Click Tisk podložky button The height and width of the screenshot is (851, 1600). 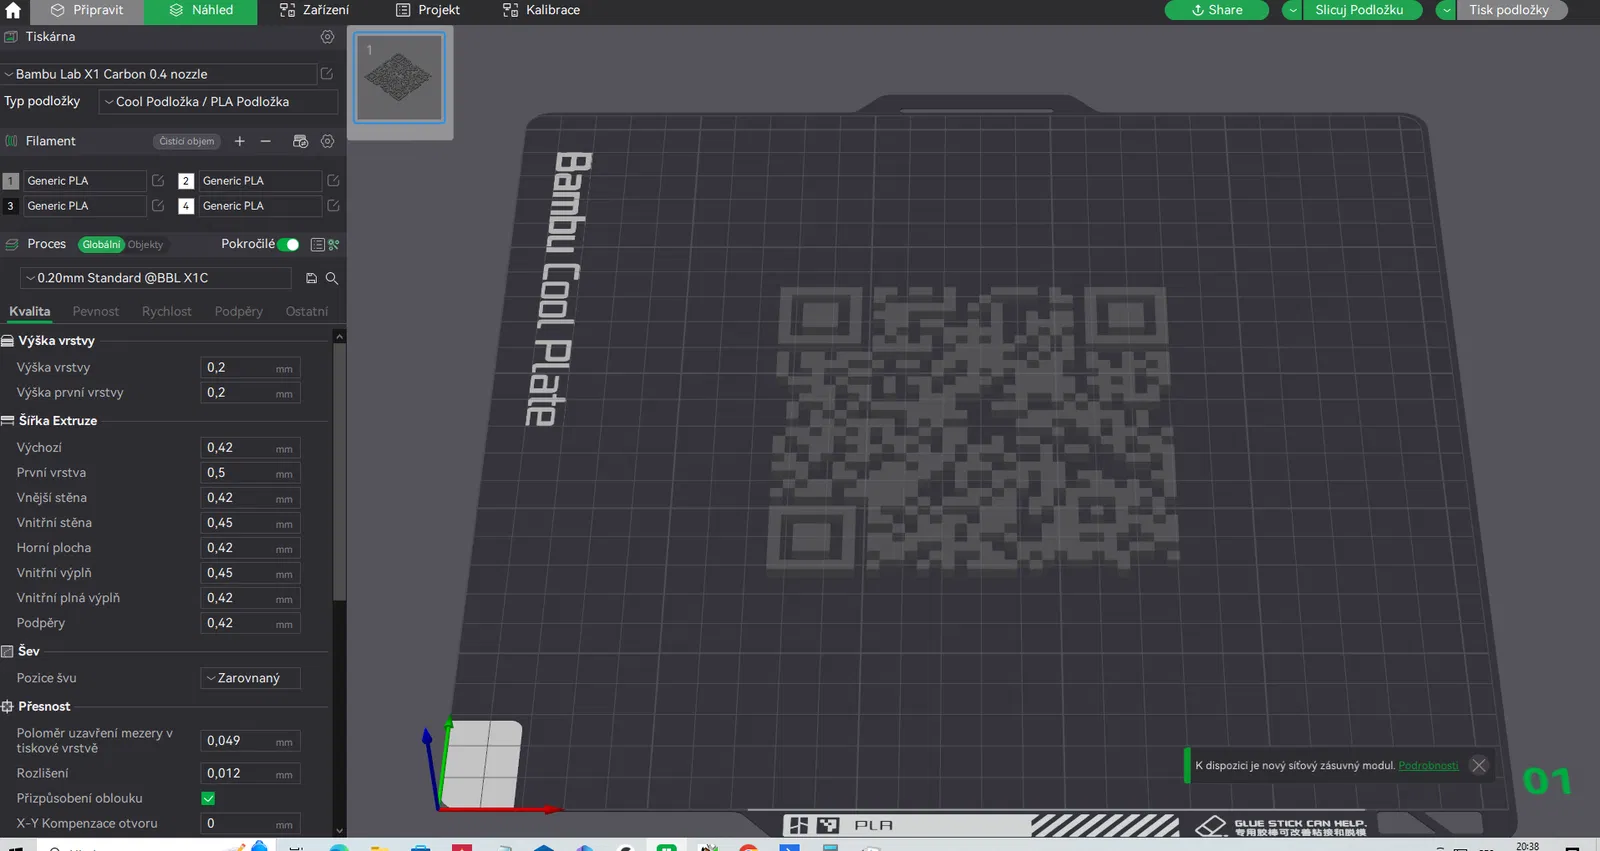tap(1509, 10)
